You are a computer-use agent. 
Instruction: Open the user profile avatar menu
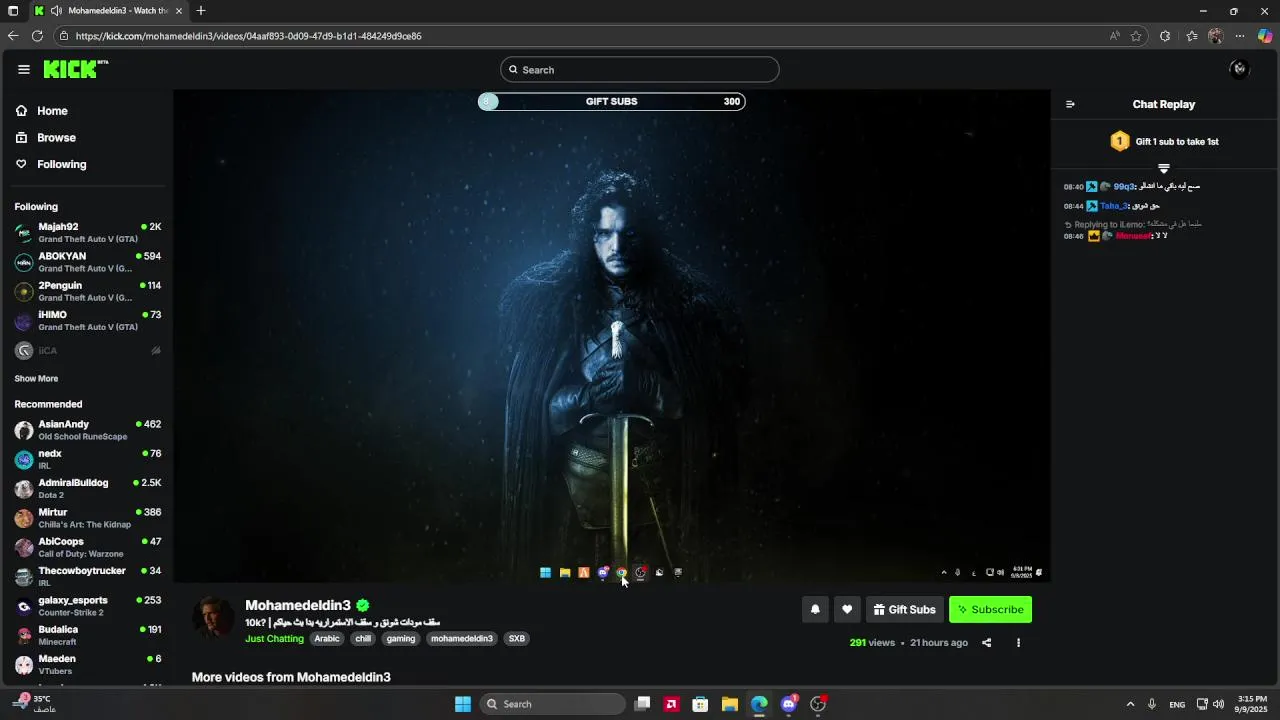(x=1239, y=69)
